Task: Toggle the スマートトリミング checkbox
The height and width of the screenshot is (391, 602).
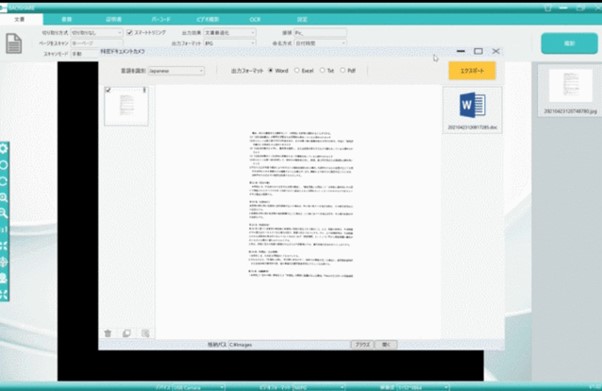Action: pyautogui.click(x=130, y=33)
